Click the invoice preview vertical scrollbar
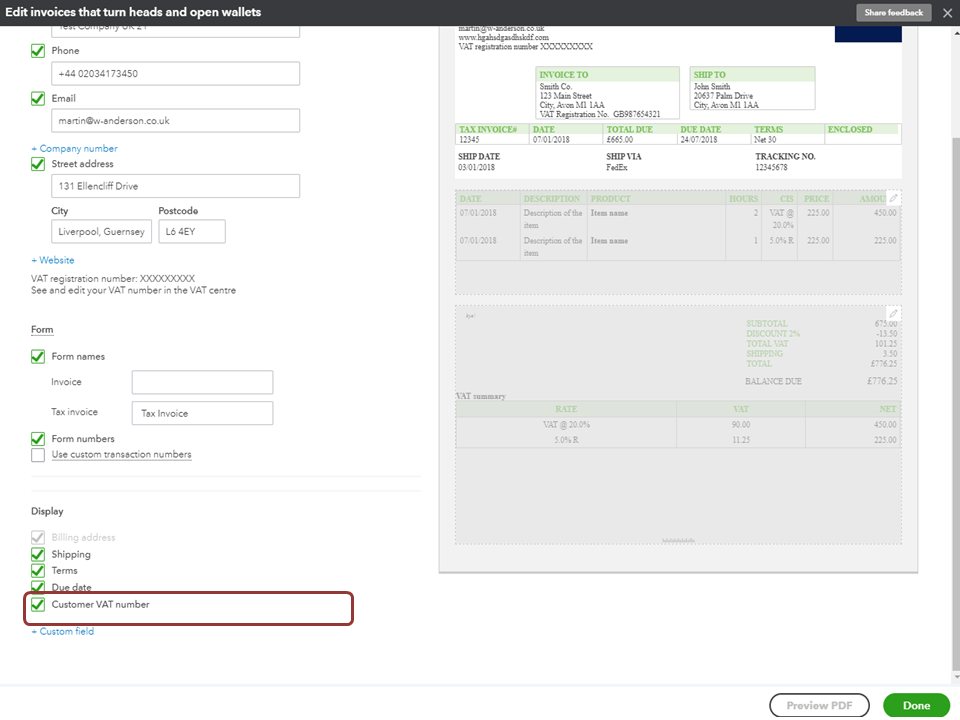960x720 pixels. [x=952, y=300]
